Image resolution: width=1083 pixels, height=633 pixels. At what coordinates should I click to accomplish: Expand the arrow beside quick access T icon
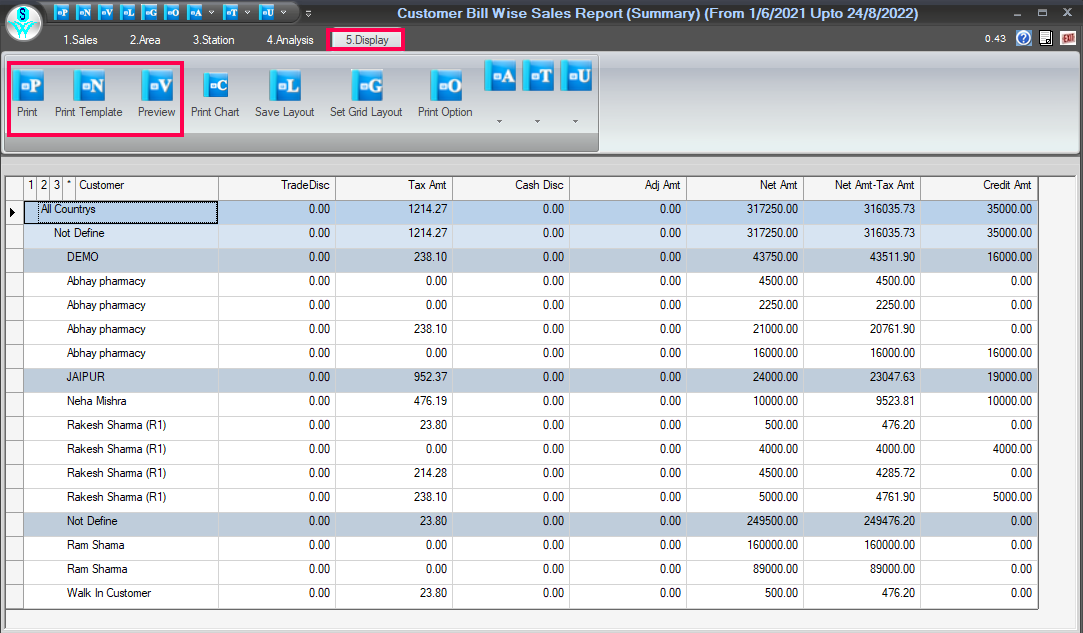pos(247,12)
